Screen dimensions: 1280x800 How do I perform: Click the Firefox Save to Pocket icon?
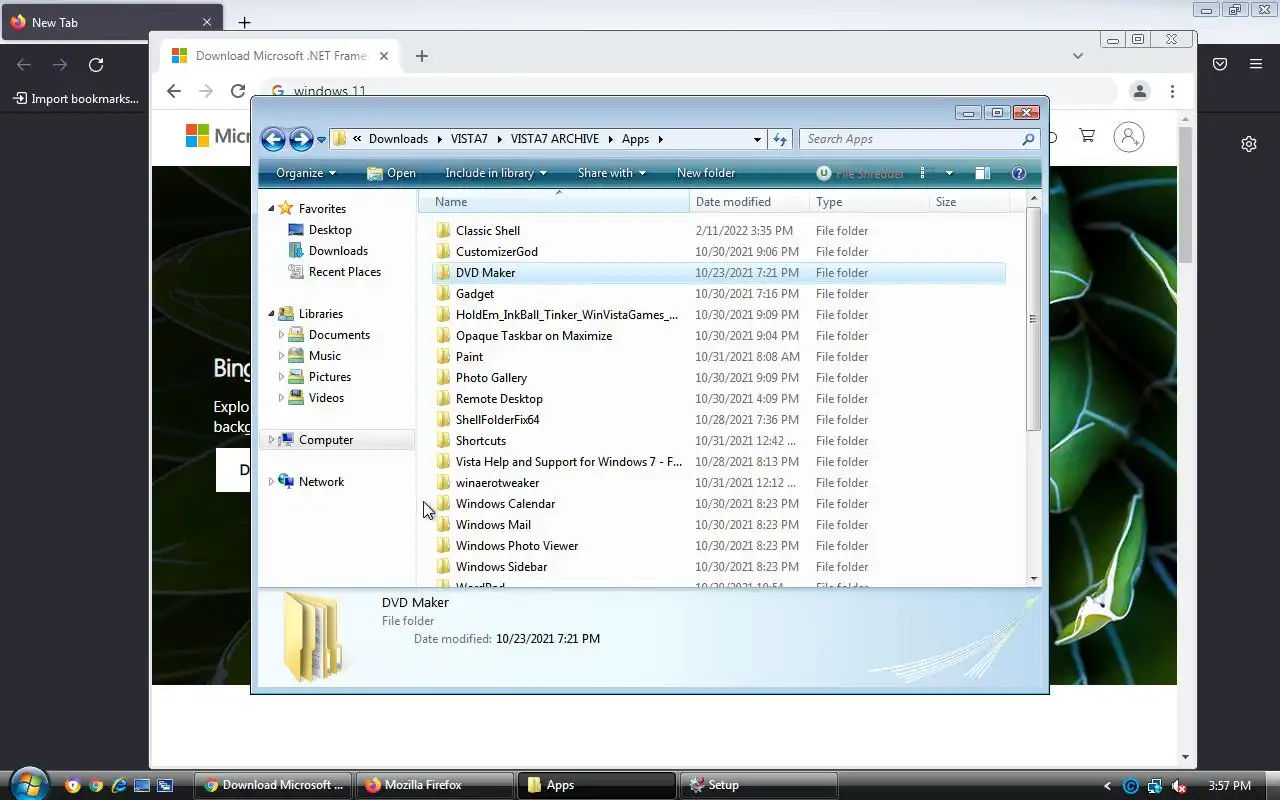point(1220,64)
